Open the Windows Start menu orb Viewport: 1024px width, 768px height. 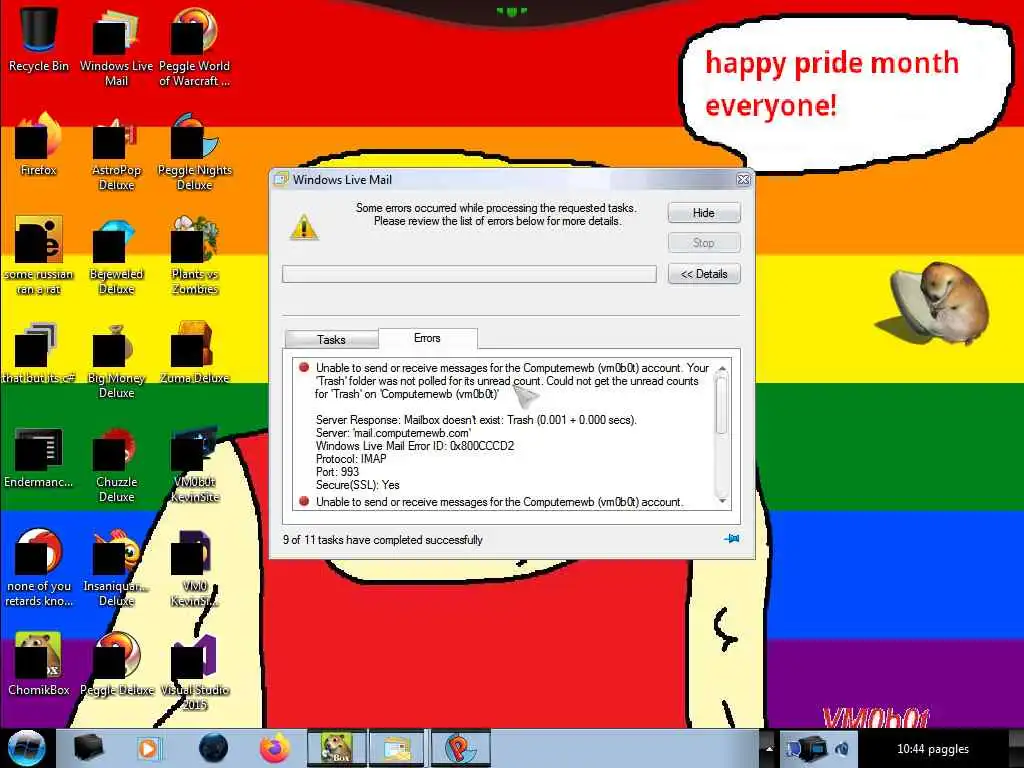[27, 748]
